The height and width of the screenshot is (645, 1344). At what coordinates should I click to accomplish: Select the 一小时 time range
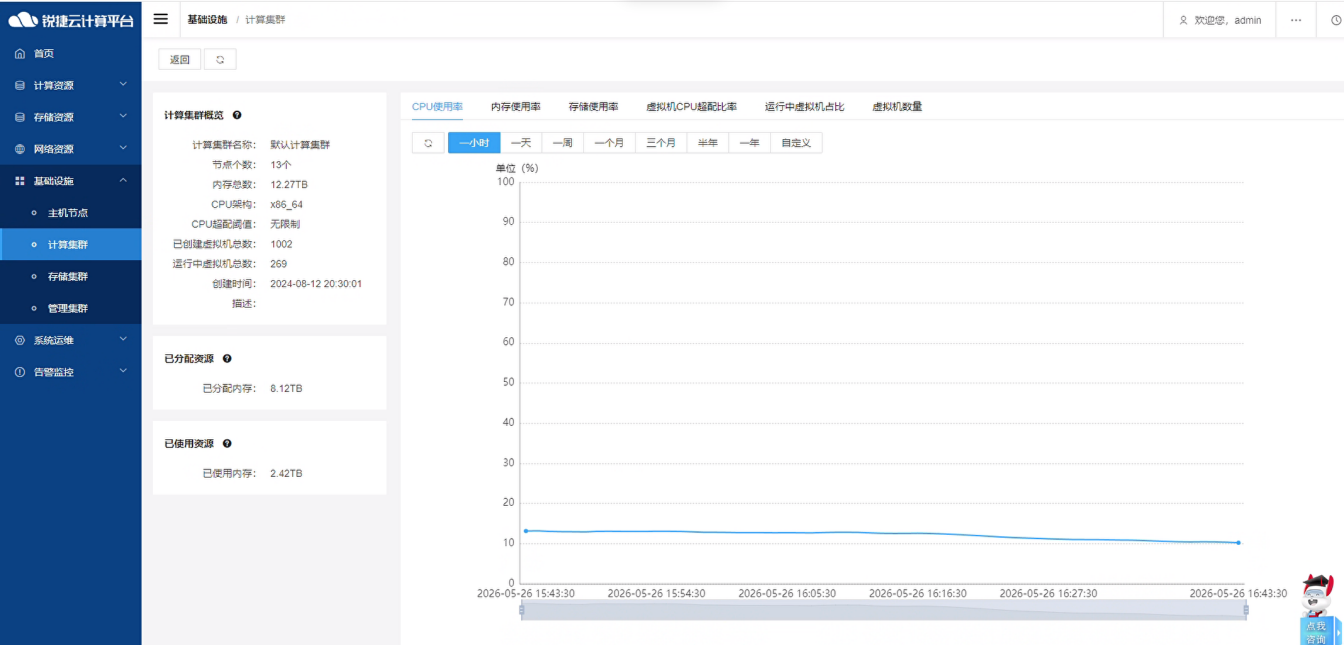474,143
